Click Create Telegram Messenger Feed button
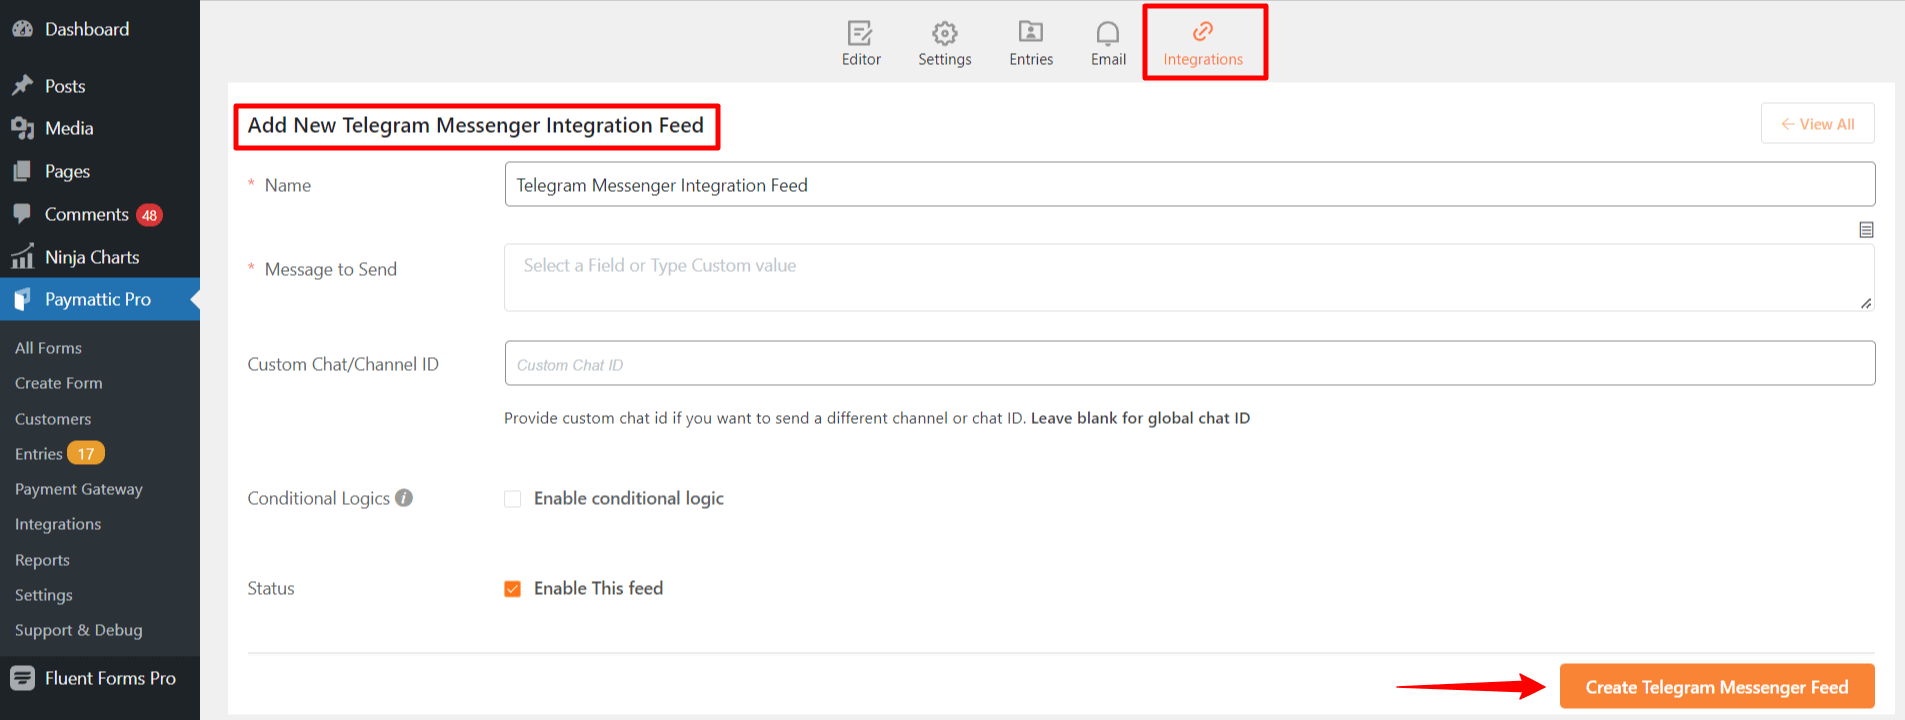Screen dimensions: 1905x720 [x=1716, y=687]
